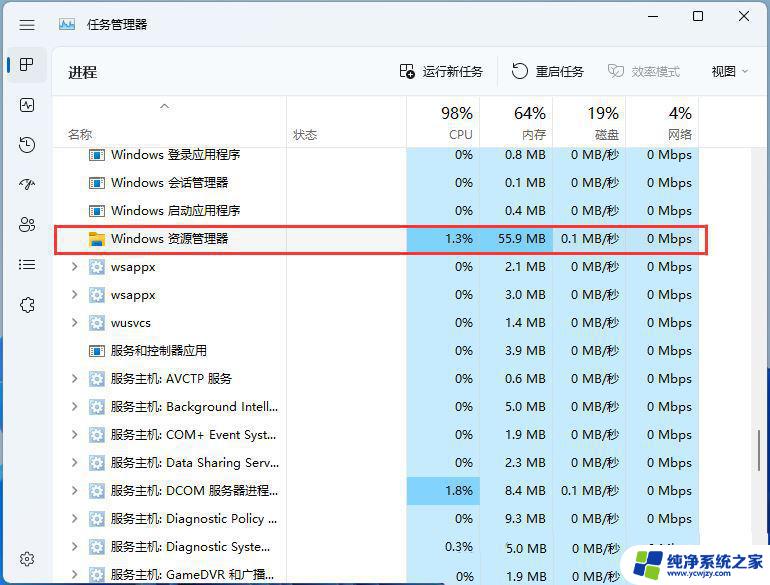Screen dimensions: 770x585
Task: Open the Services page in sidebar
Action: point(27,305)
